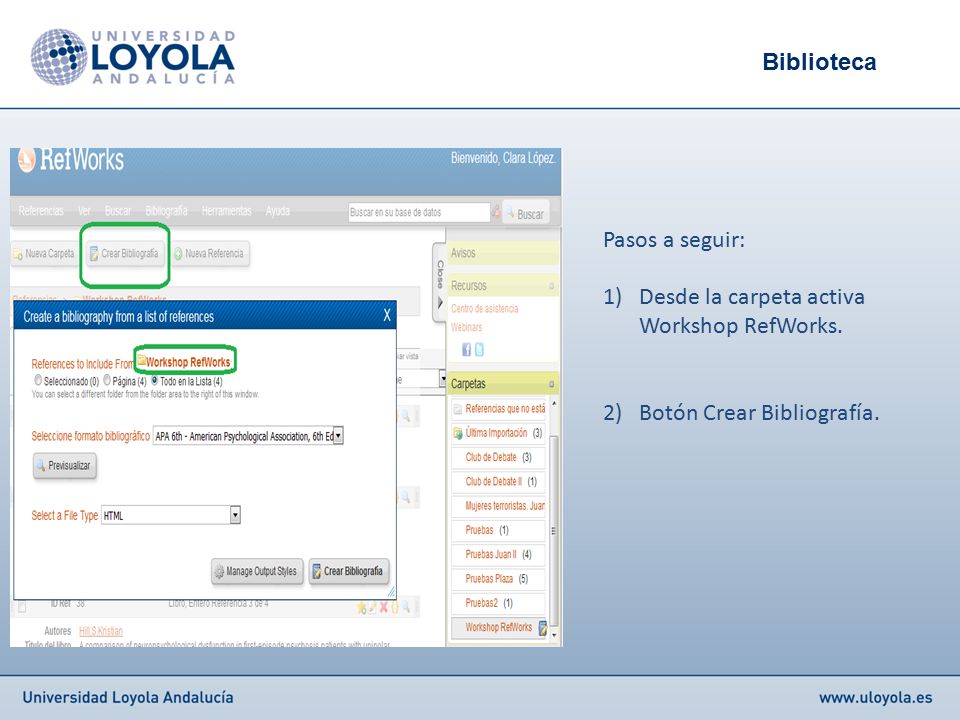The height and width of the screenshot is (720, 960).
Task: Open the Twitter icon under Recursos
Action: click(479, 350)
